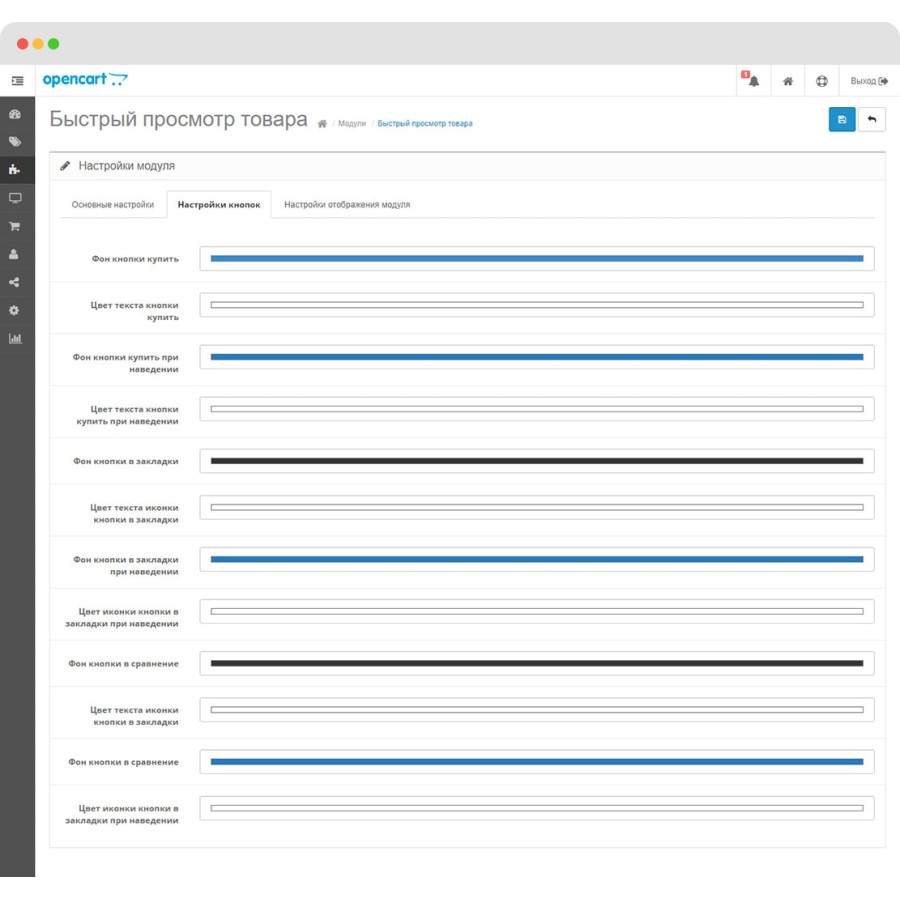The image size is (900, 900).
Task: Toggle the sidebar menu hamburger icon
Action: (17, 81)
